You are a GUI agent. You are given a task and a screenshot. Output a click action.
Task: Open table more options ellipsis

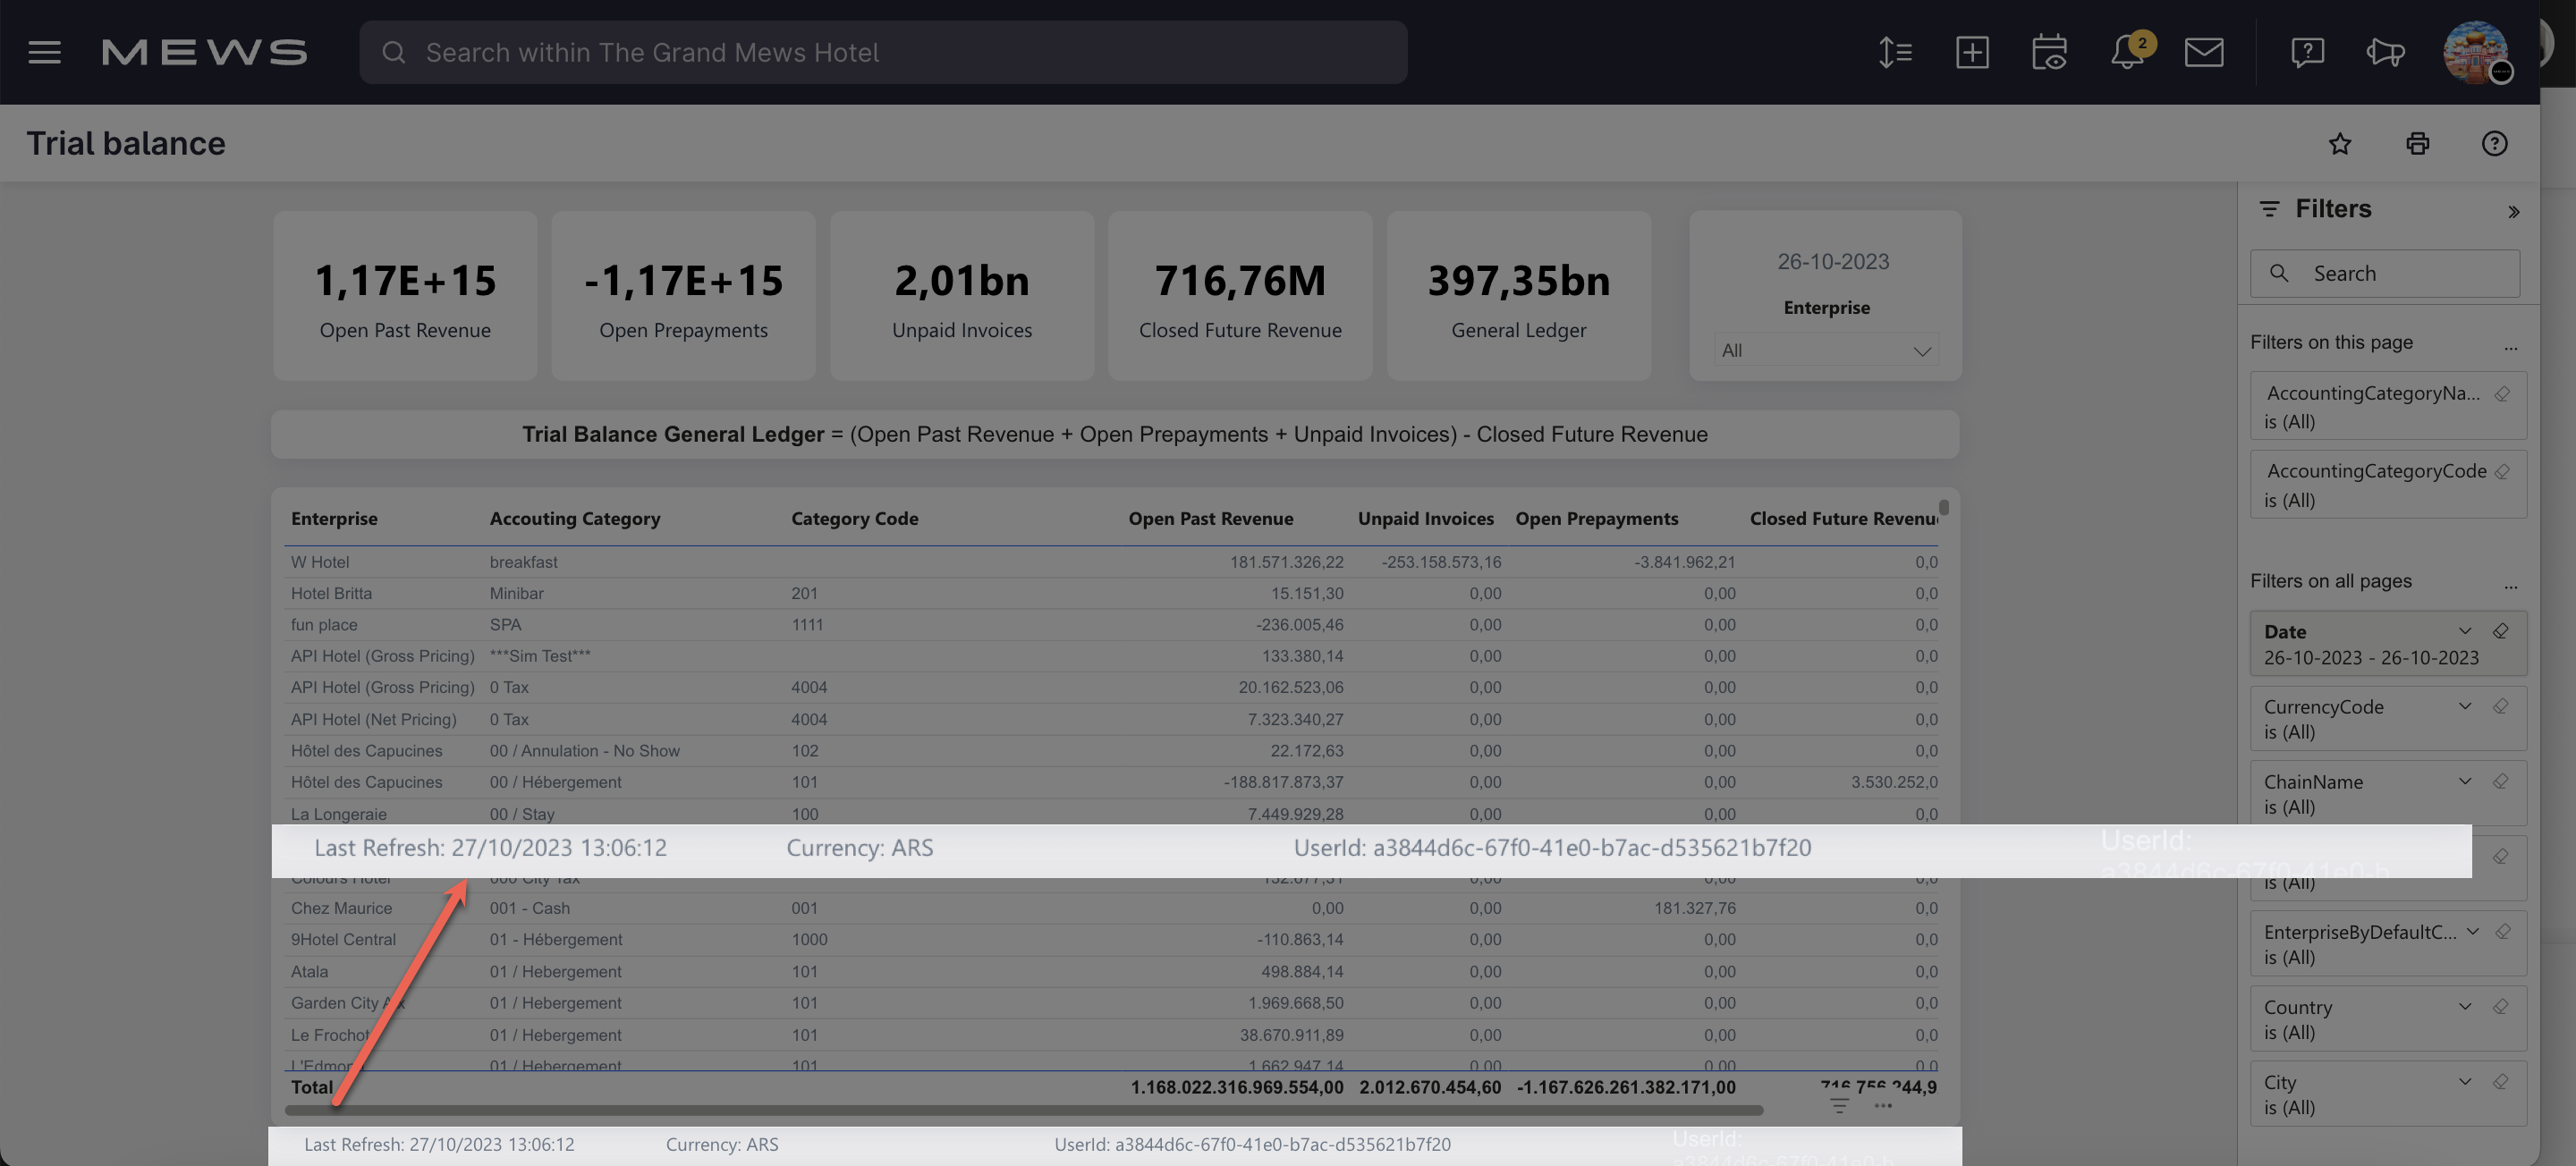pyautogui.click(x=1883, y=1105)
